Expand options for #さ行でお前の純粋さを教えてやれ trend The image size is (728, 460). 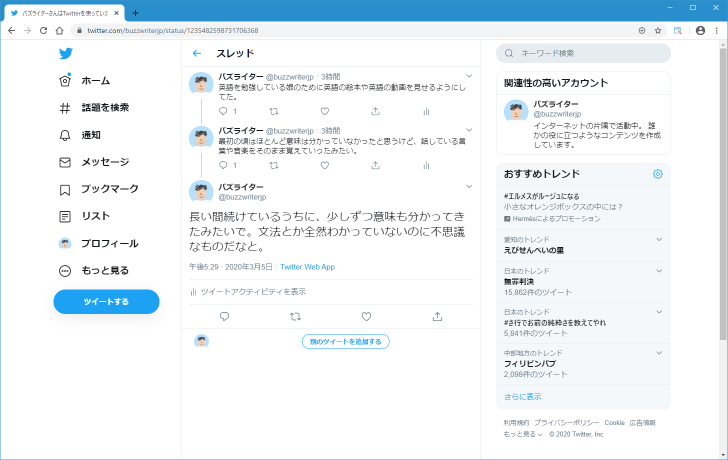(659, 312)
